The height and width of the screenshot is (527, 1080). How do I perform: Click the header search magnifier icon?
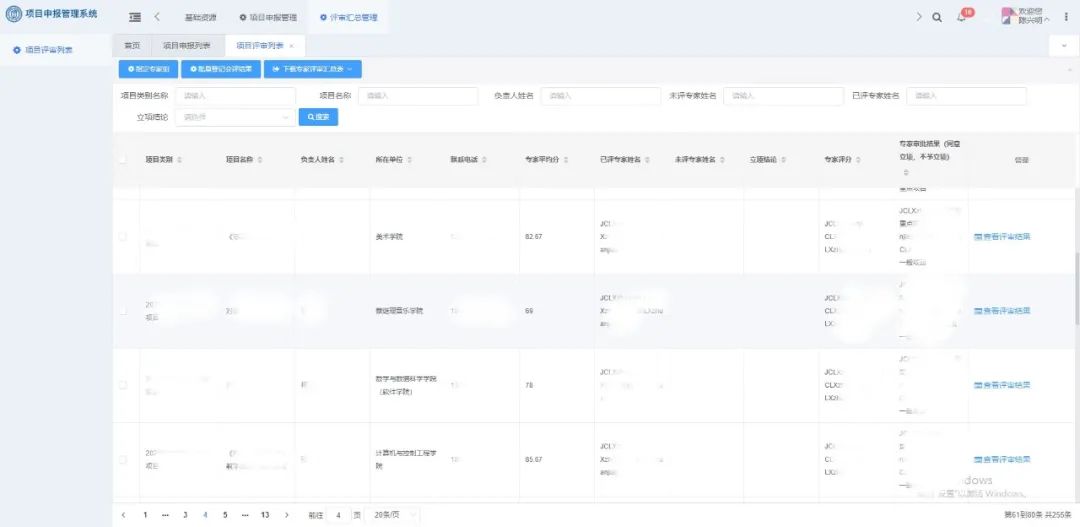pos(937,17)
